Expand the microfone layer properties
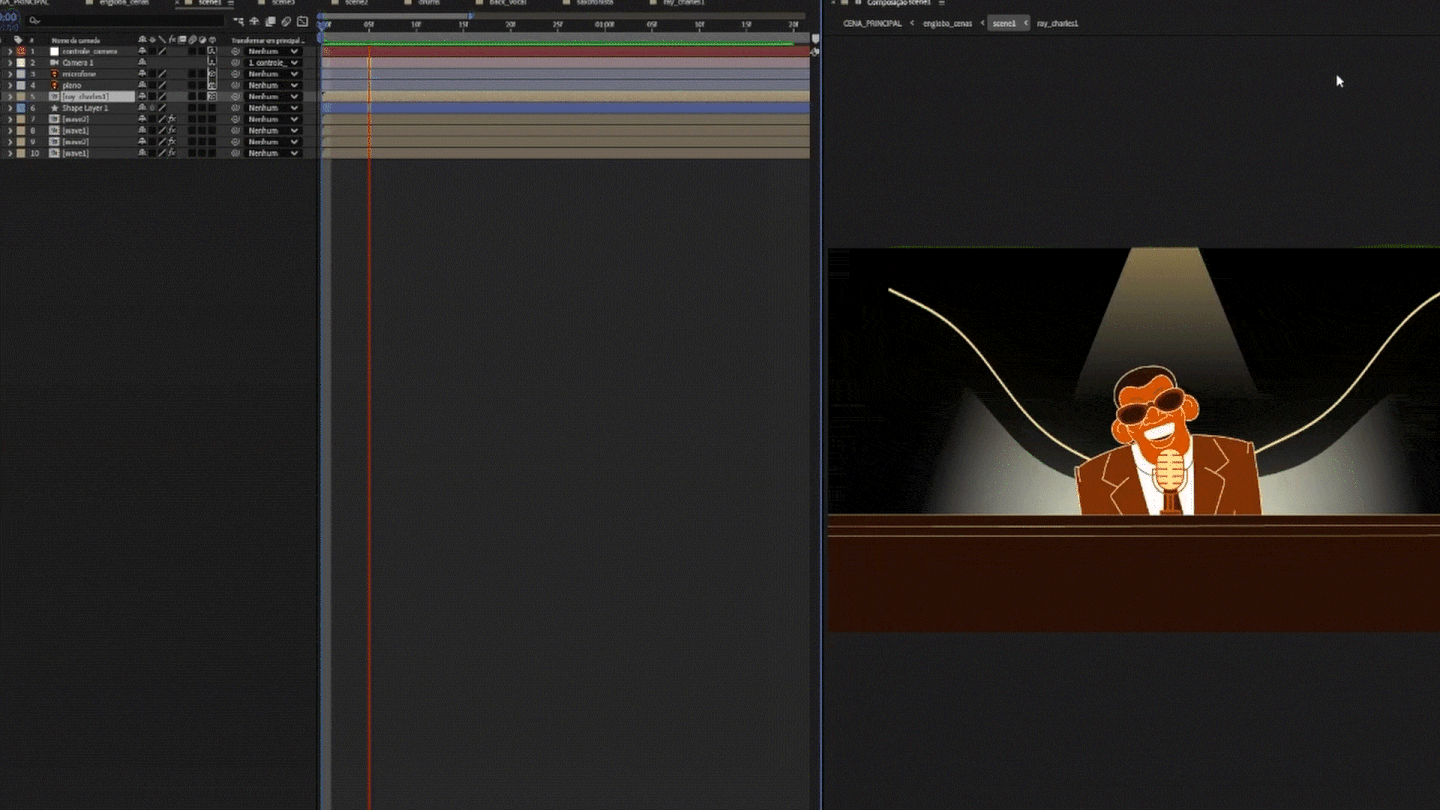The image size is (1440, 810). (10, 74)
